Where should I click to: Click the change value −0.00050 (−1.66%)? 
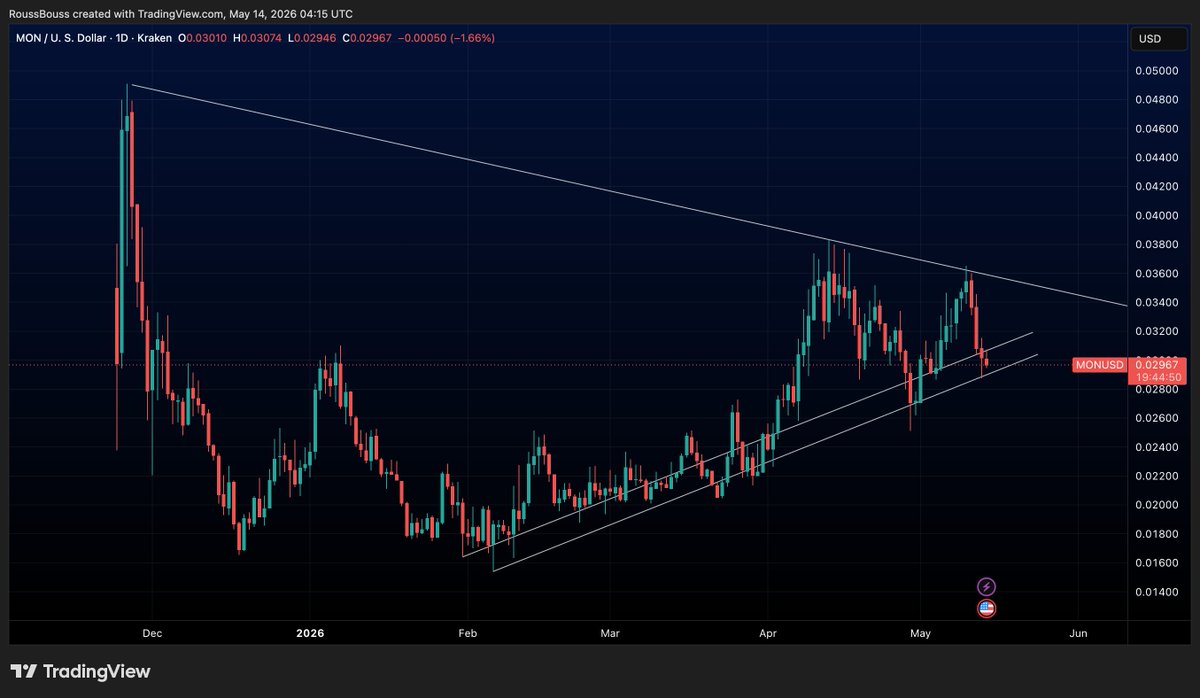(x=445, y=38)
